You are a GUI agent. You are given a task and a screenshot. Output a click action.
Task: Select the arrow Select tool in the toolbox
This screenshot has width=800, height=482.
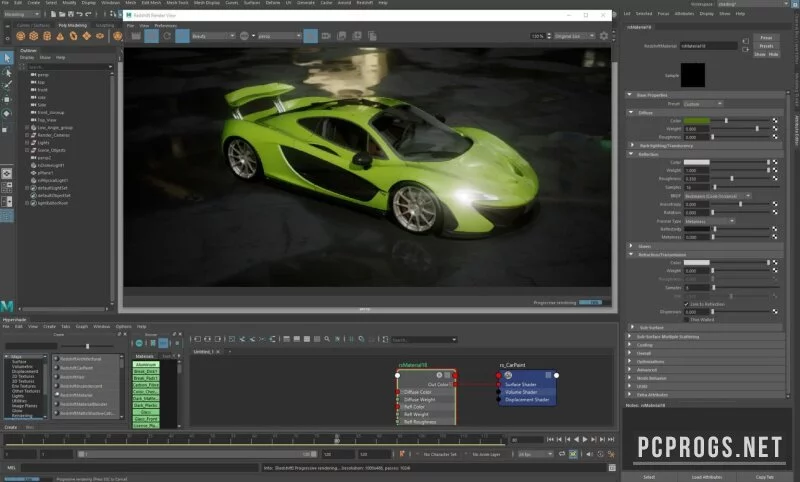7,58
